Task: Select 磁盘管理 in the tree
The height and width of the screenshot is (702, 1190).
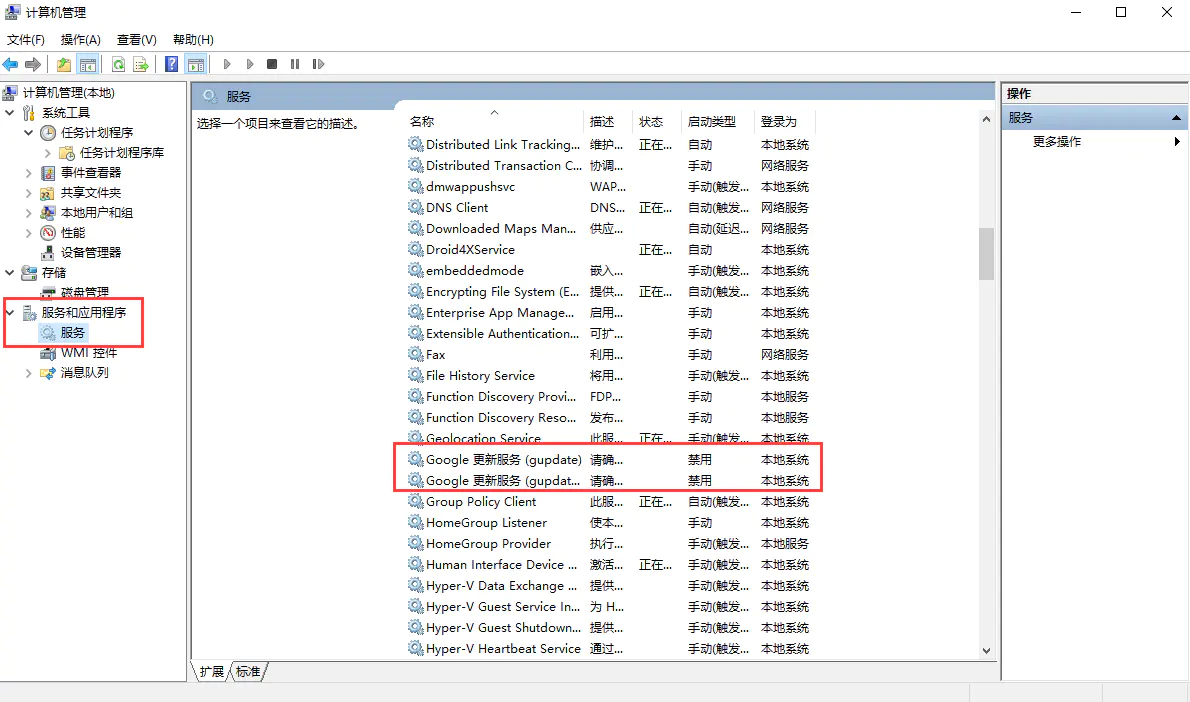Action: coord(84,292)
